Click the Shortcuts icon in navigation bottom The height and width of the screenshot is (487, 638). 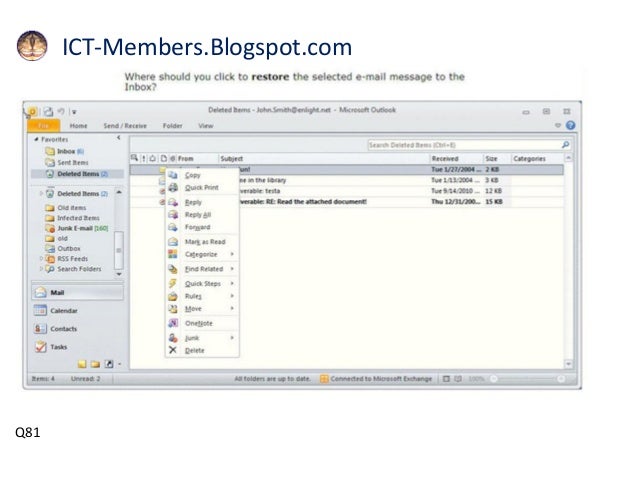coord(109,364)
